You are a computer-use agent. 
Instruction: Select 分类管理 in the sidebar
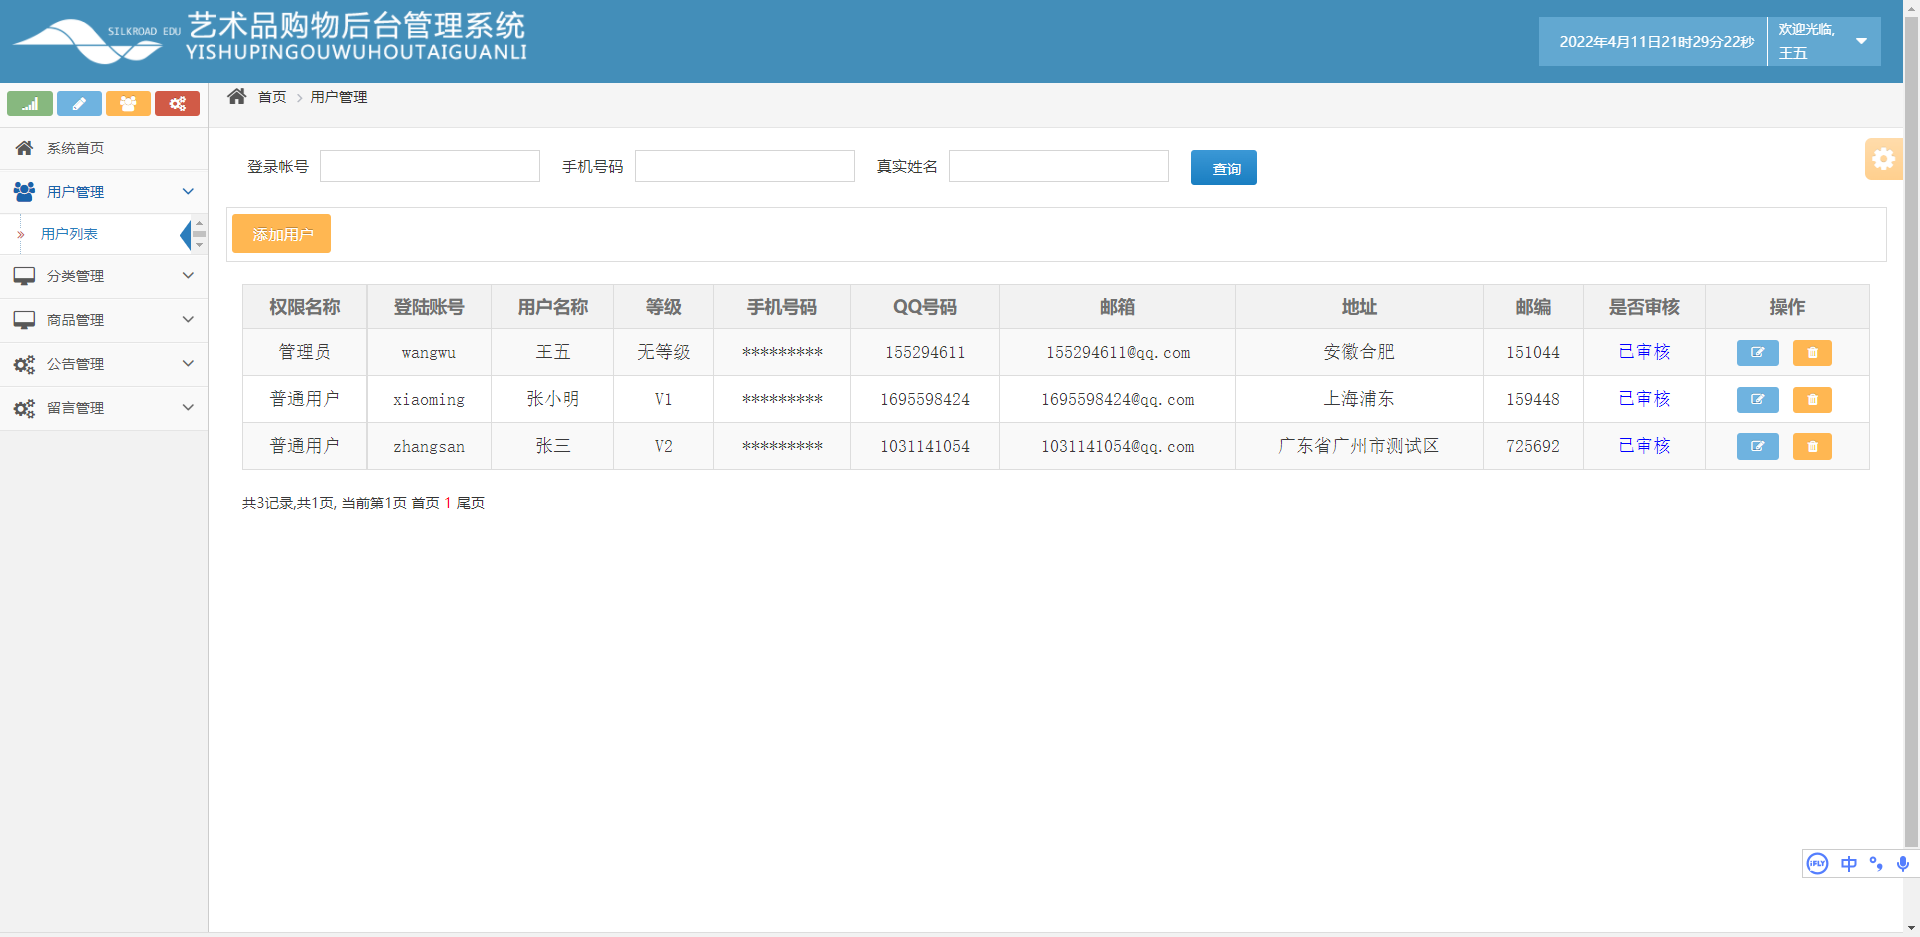(104, 276)
